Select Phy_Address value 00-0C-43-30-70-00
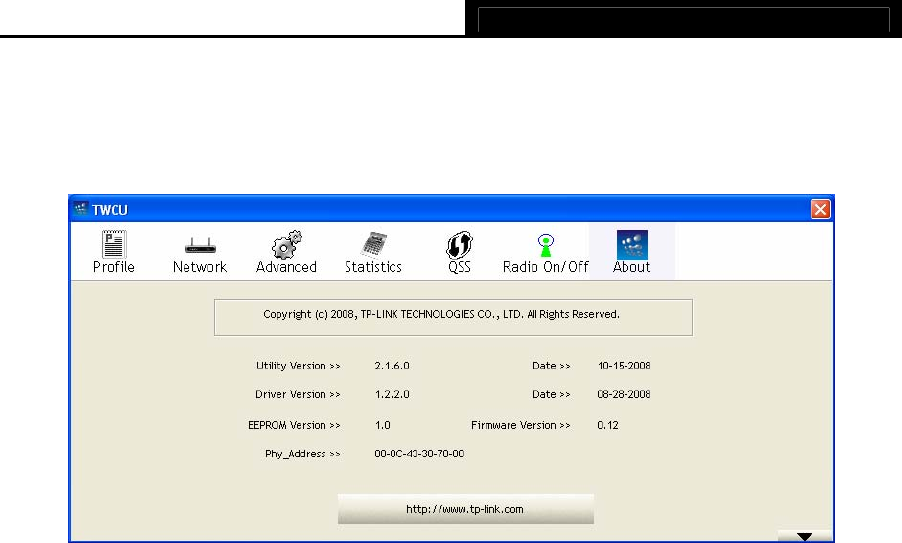 (419, 454)
